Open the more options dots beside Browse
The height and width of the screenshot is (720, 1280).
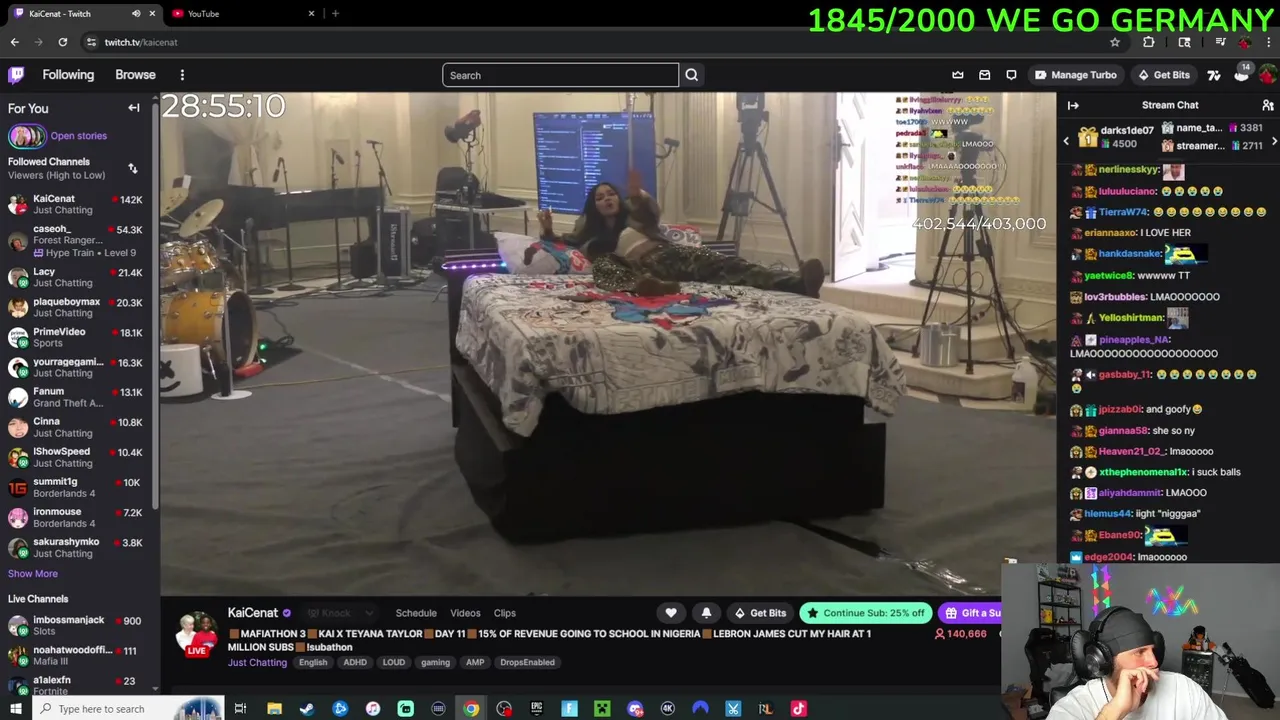coord(182,75)
